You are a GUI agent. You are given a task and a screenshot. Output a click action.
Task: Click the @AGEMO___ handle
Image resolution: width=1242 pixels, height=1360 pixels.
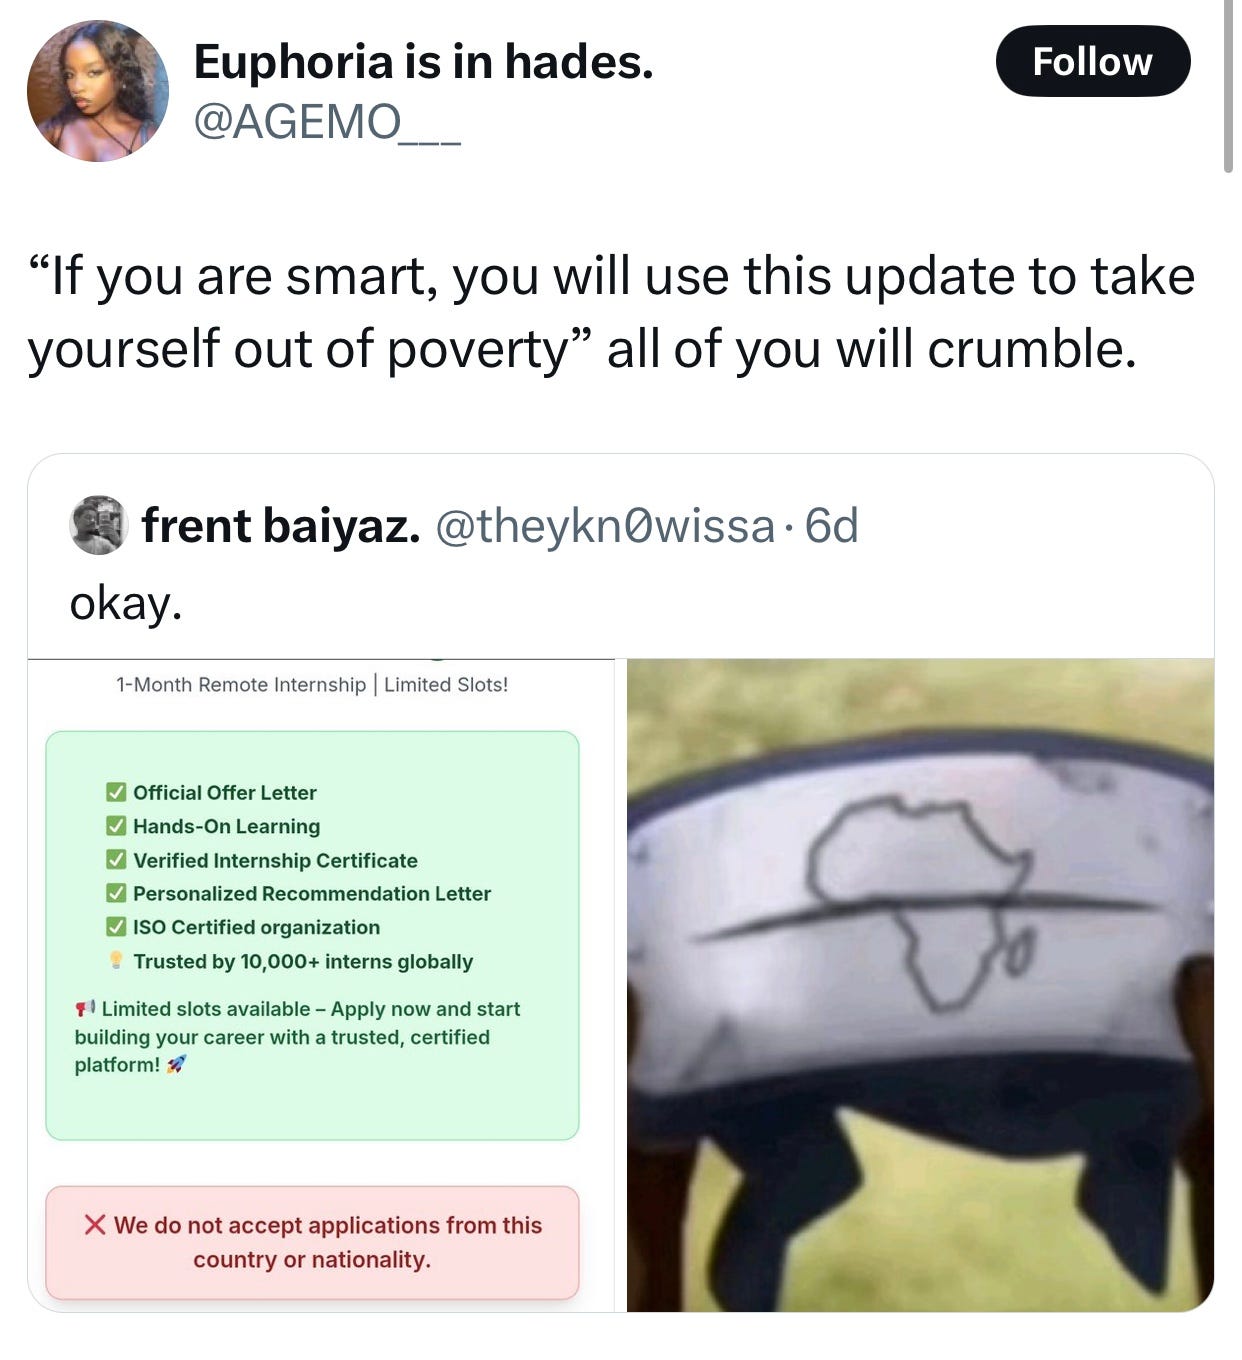pos(326,123)
